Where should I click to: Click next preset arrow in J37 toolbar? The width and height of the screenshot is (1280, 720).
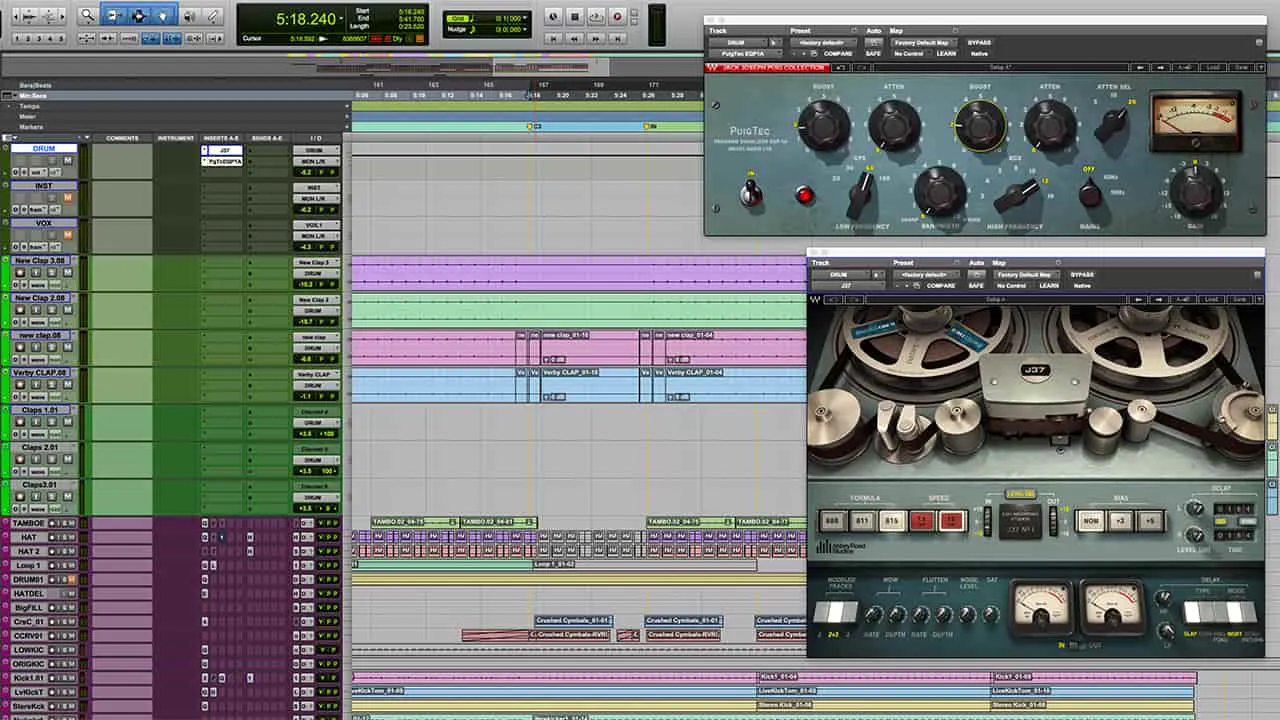coord(1158,299)
